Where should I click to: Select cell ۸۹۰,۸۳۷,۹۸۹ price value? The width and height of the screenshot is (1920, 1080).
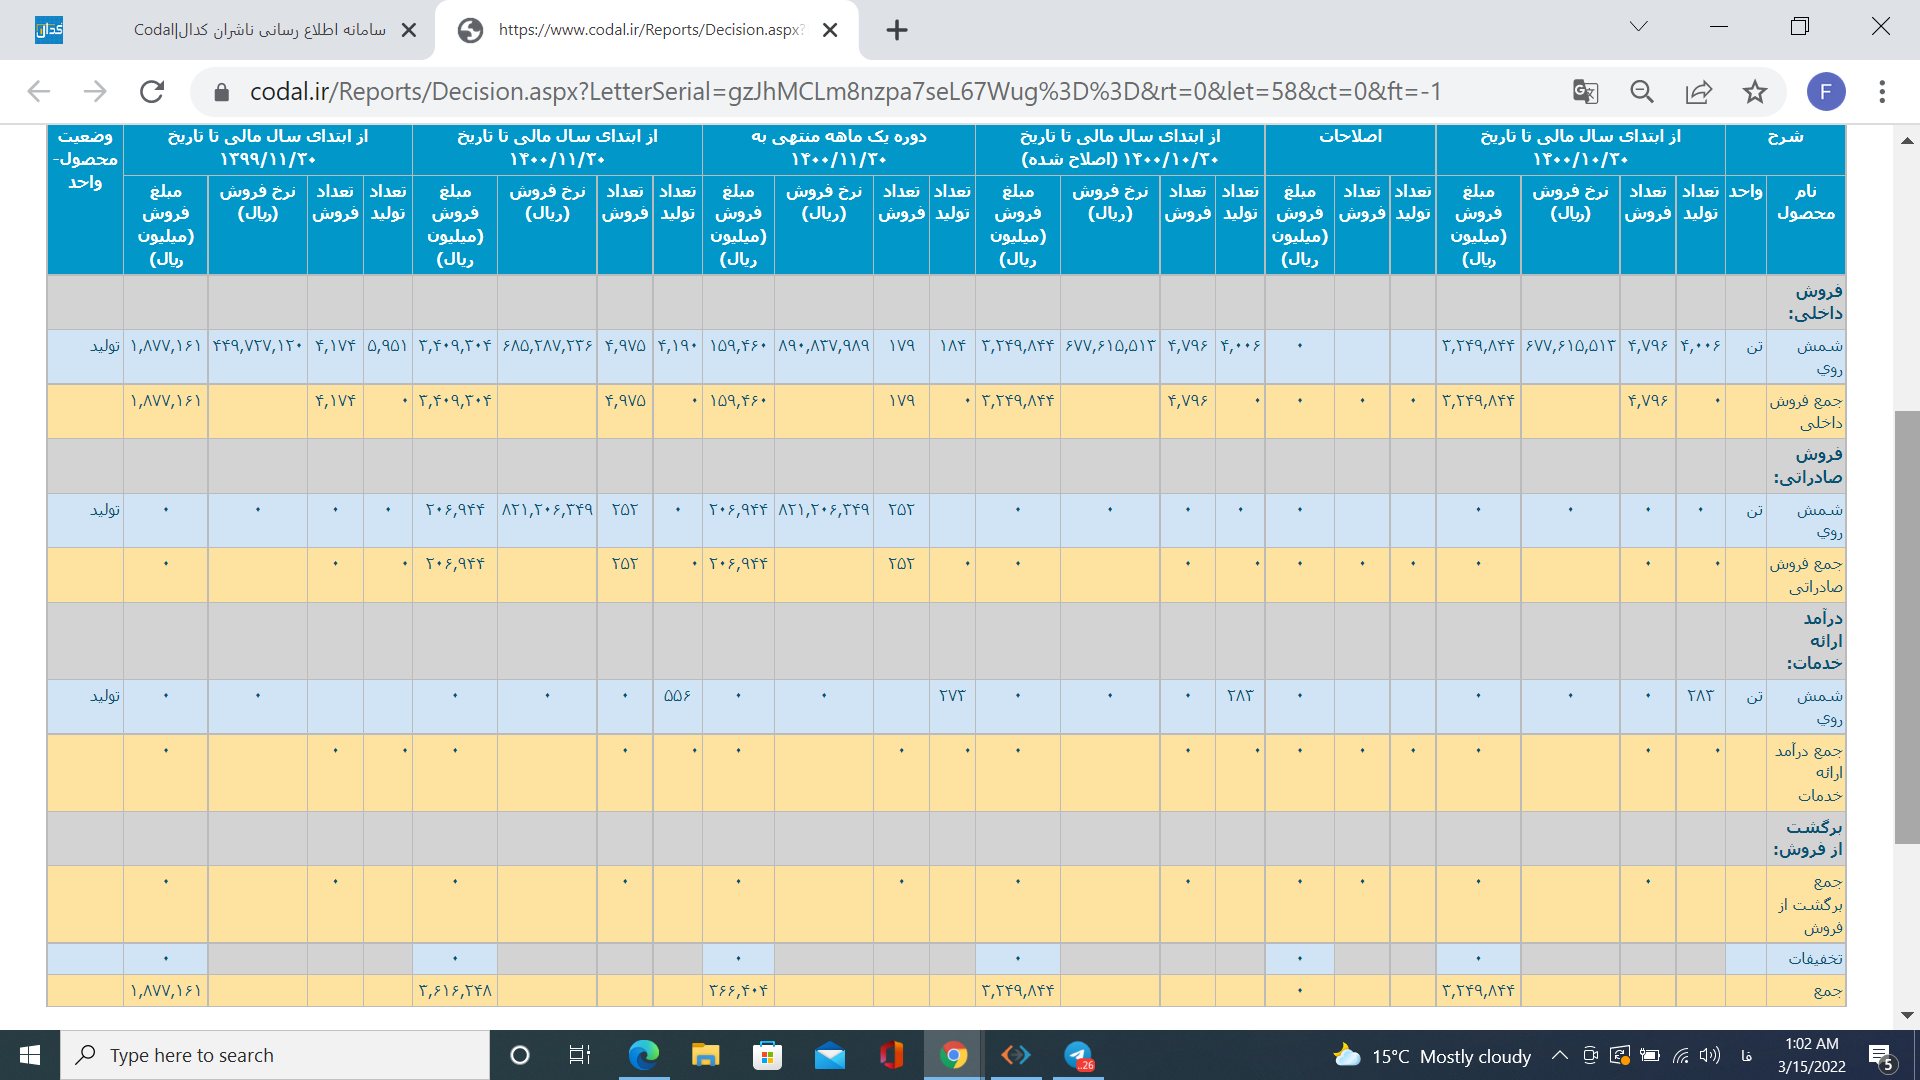point(823,346)
